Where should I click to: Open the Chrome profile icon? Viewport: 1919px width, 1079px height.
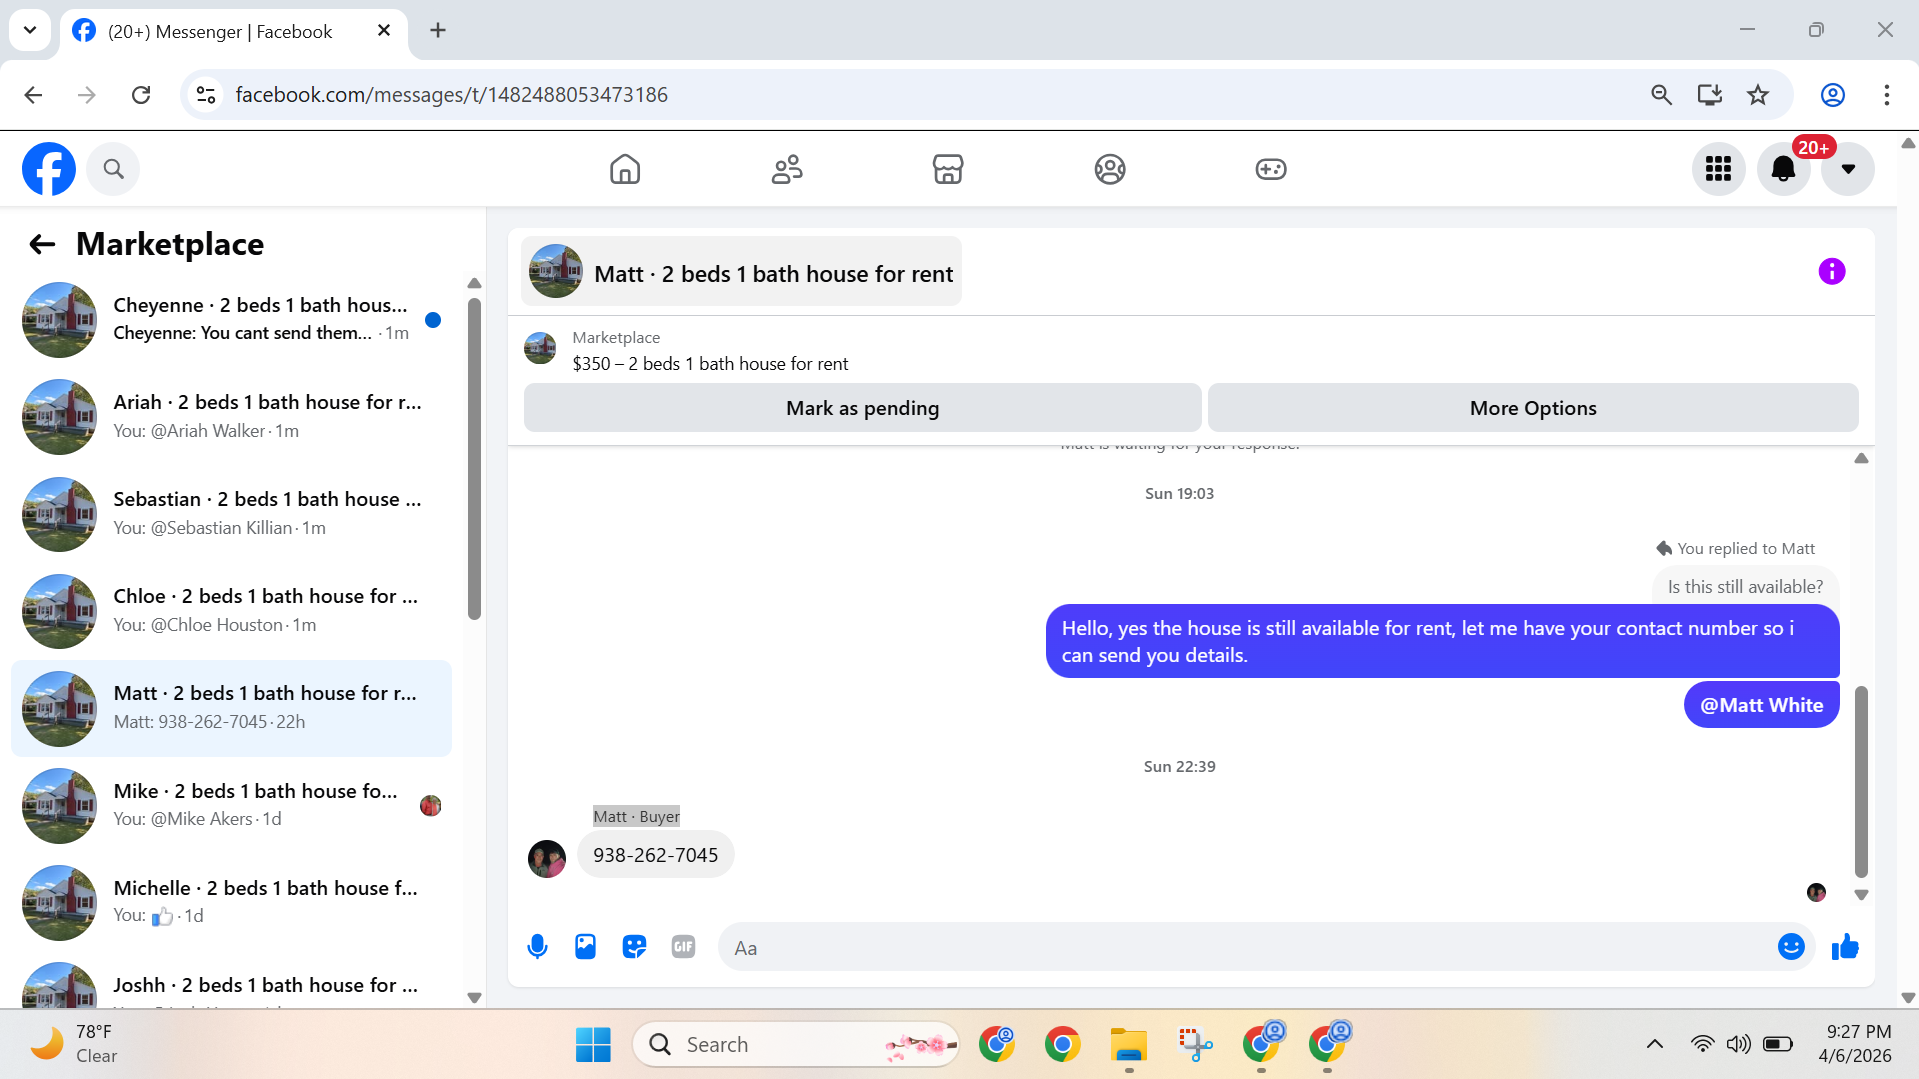click(x=1833, y=95)
